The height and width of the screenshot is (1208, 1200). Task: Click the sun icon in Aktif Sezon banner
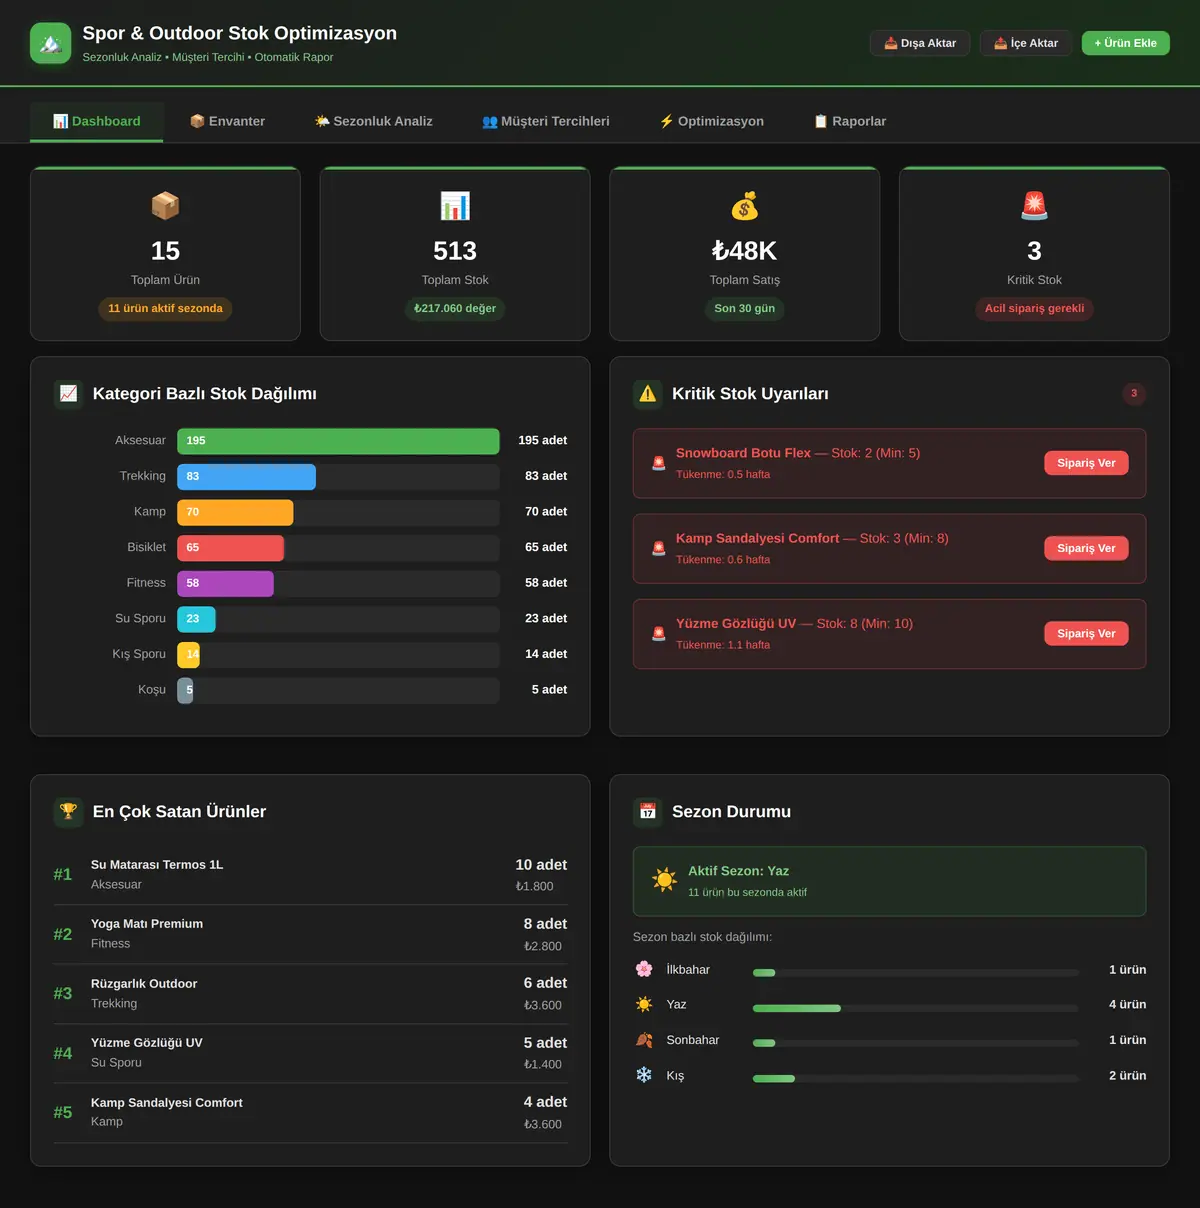pos(664,881)
